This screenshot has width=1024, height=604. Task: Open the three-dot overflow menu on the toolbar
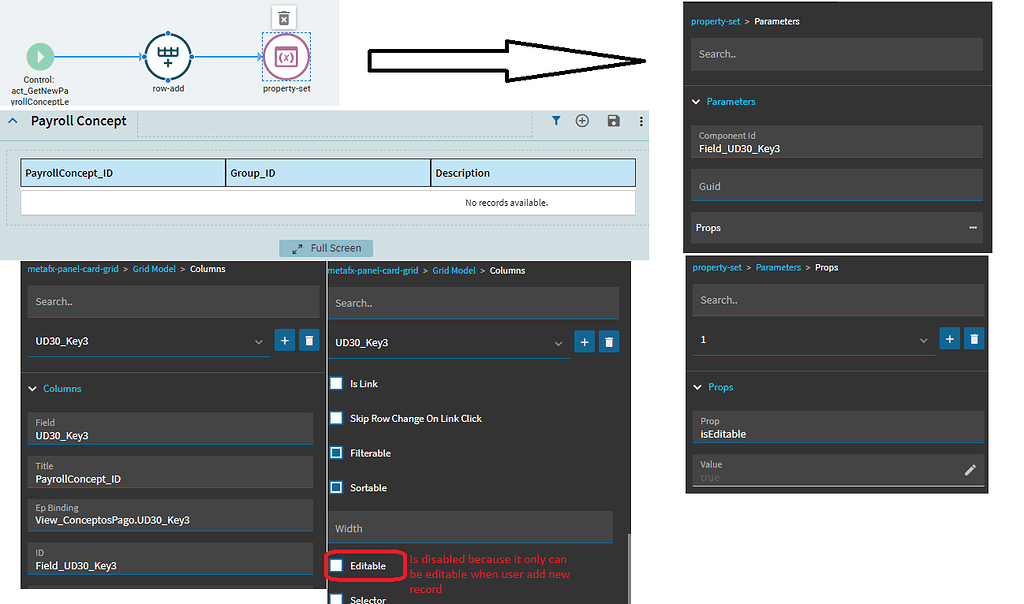(640, 120)
